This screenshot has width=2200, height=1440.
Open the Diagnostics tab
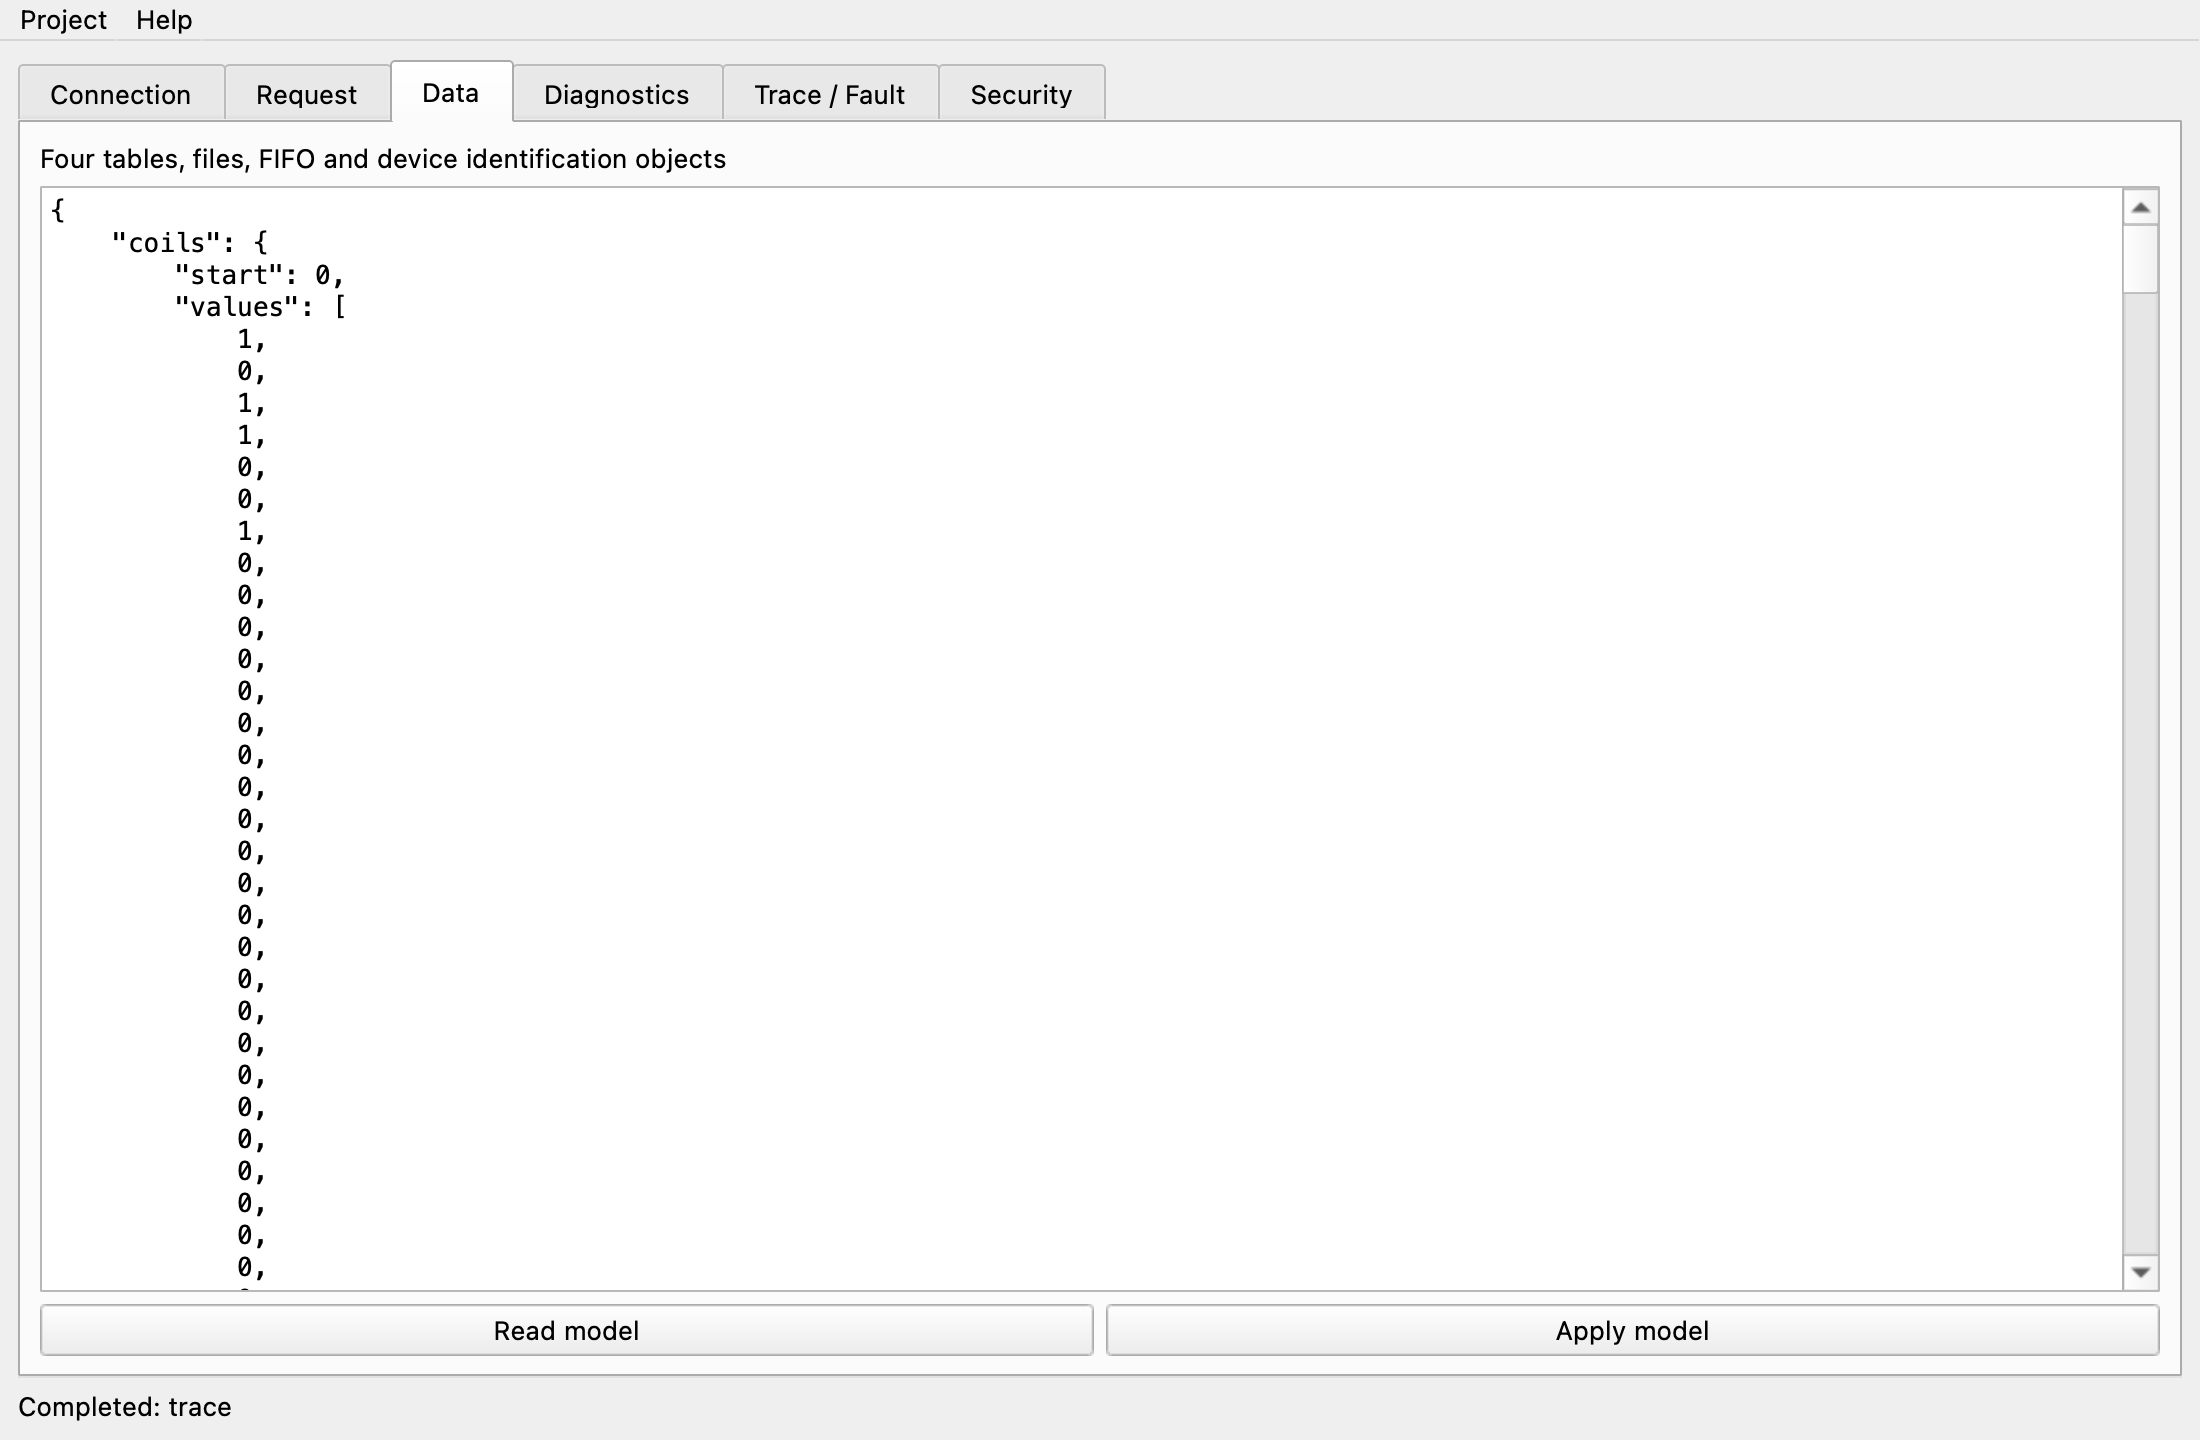(617, 94)
